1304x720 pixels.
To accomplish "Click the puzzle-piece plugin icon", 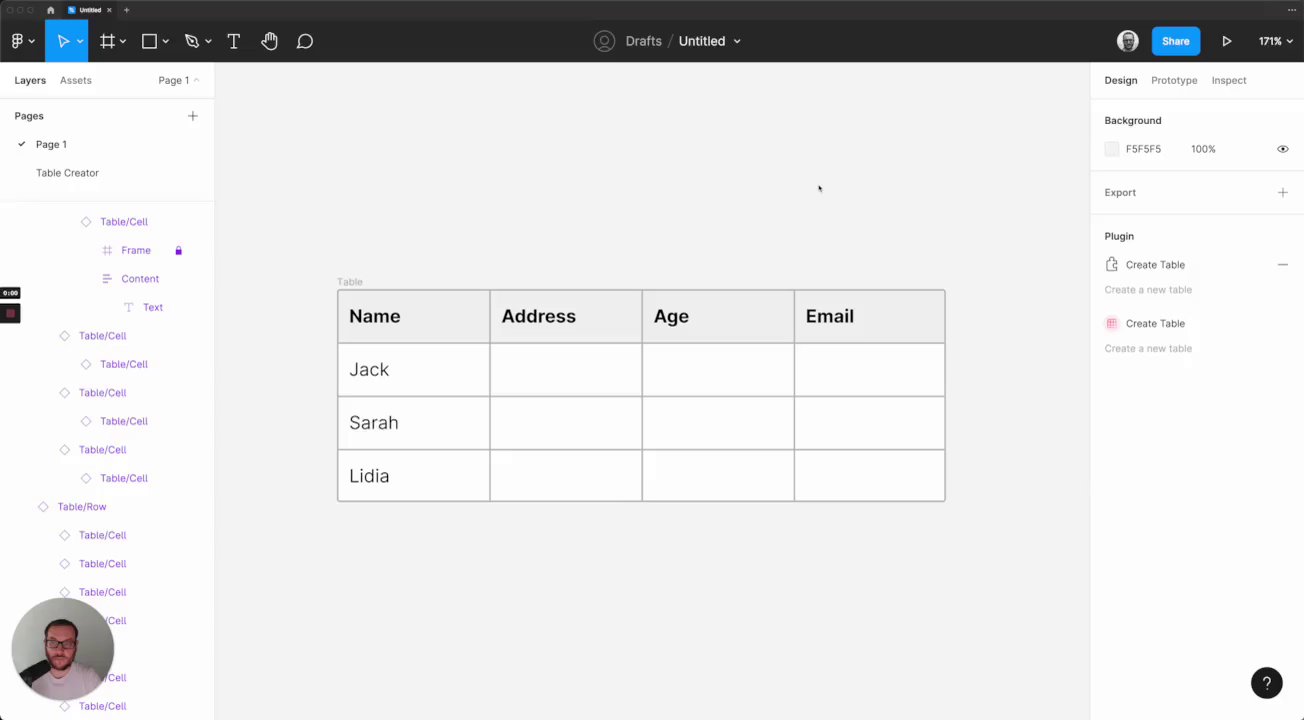I will point(1112,265).
